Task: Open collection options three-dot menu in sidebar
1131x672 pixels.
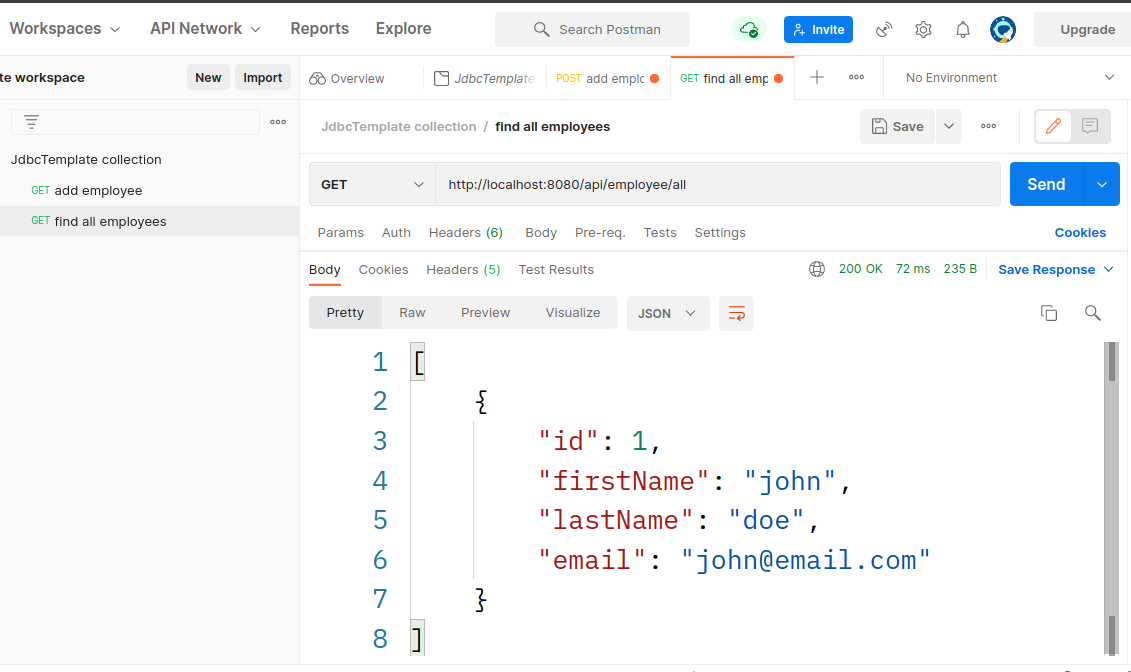Action: click(x=278, y=122)
